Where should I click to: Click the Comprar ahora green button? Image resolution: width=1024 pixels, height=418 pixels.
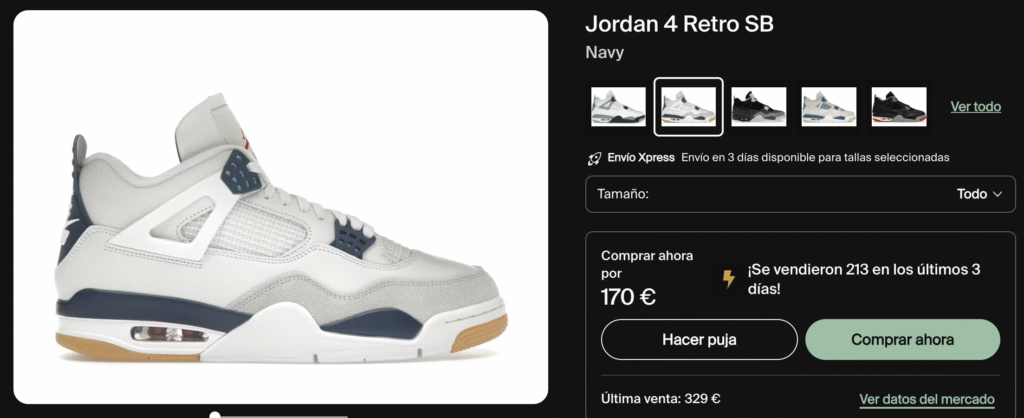coord(903,340)
